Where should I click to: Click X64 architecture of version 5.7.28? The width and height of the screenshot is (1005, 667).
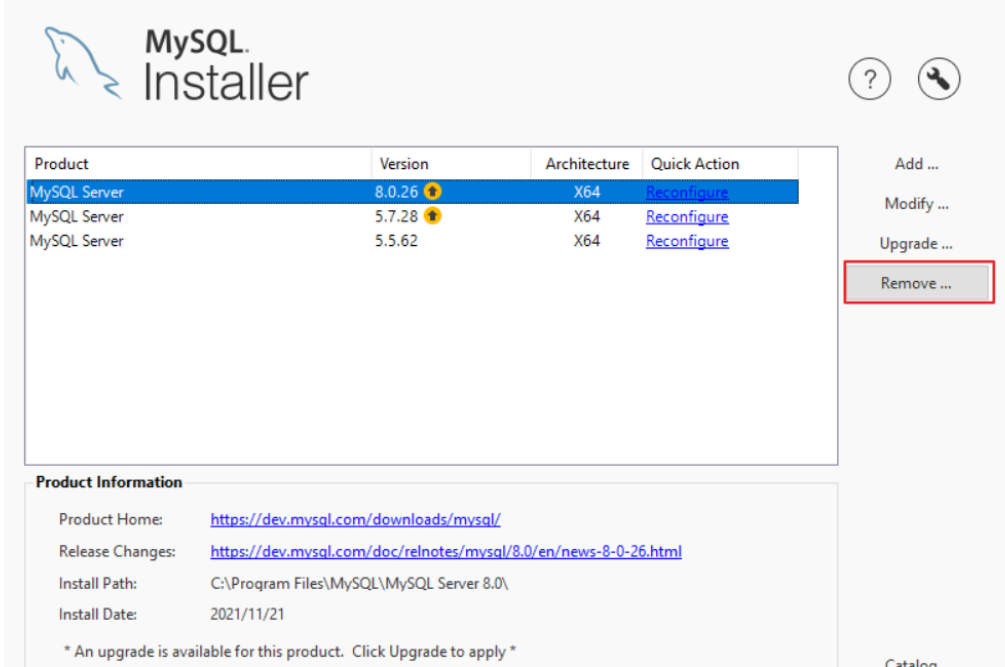pos(586,217)
